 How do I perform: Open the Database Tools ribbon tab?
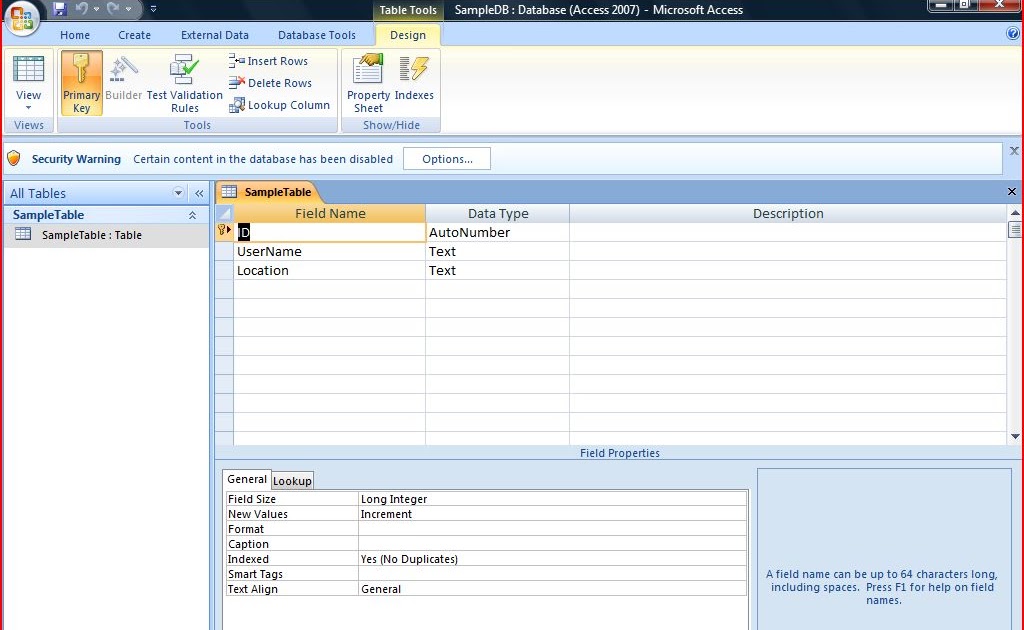(x=316, y=34)
